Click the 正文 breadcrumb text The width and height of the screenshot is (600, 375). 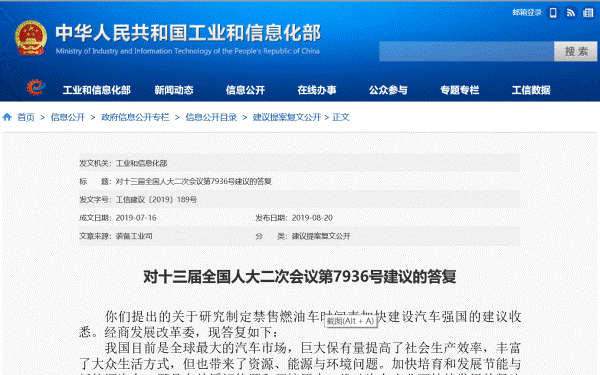341,117
